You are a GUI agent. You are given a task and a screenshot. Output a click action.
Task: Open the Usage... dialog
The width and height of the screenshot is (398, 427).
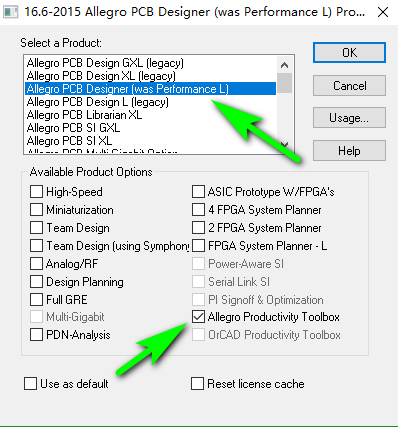coord(349,118)
